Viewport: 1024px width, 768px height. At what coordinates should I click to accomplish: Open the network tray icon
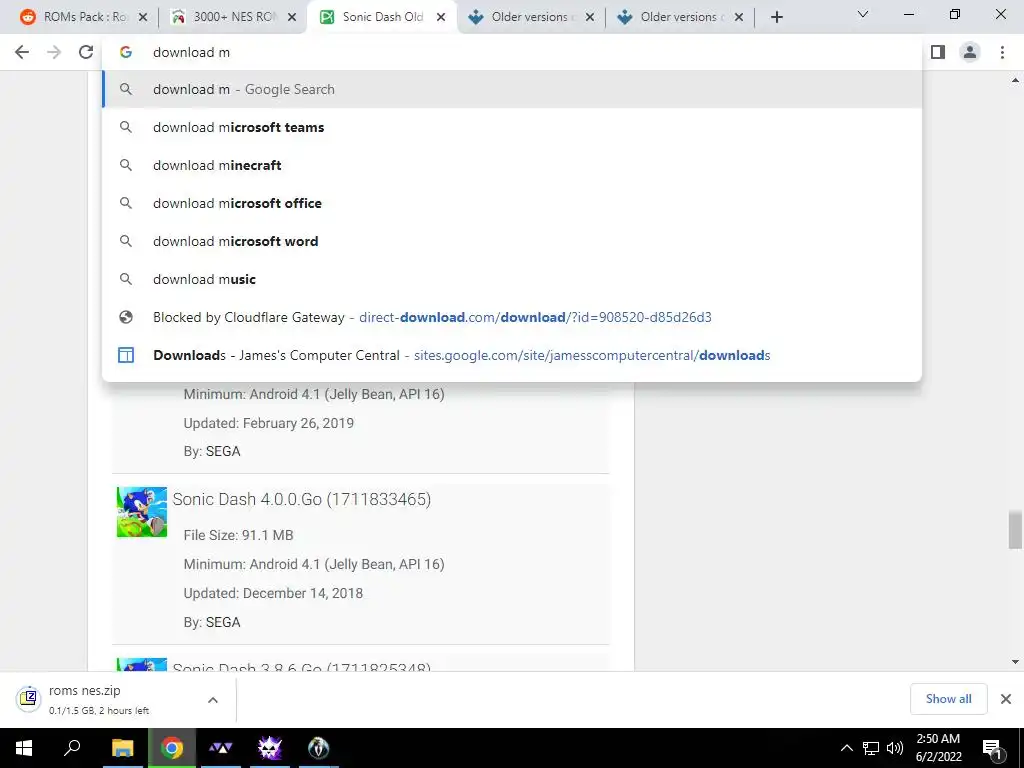click(x=871, y=748)
